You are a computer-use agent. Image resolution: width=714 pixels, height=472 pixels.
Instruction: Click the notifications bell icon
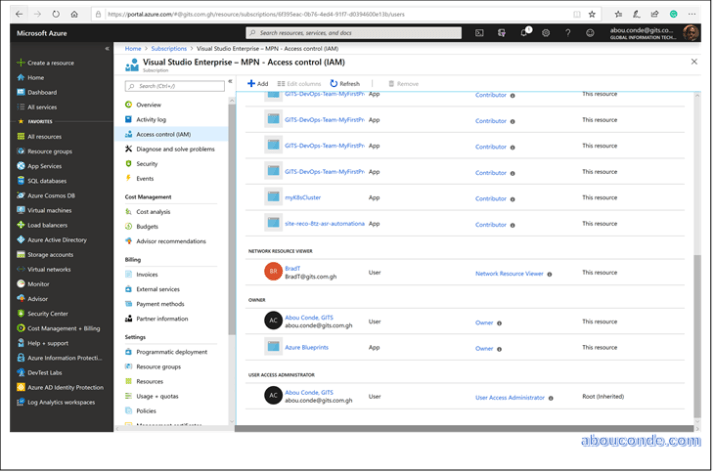pyautogui.click(x=523, y=33)
